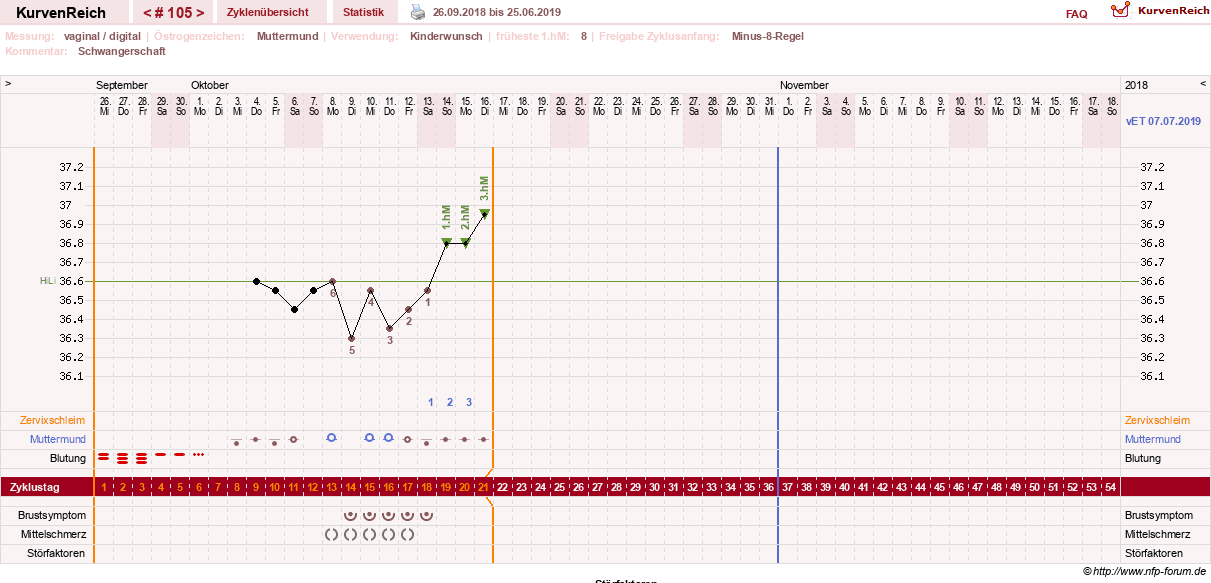
Task: Click the Minus-8-Regel value
Action: click(x=767, y=36)
